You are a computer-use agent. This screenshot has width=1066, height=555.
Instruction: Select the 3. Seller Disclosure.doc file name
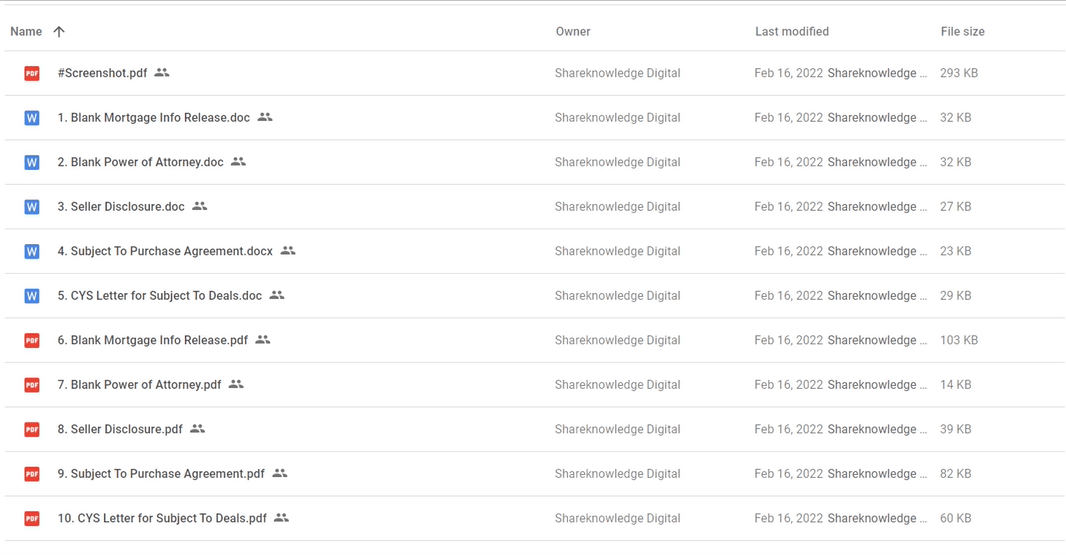[121, 206]
